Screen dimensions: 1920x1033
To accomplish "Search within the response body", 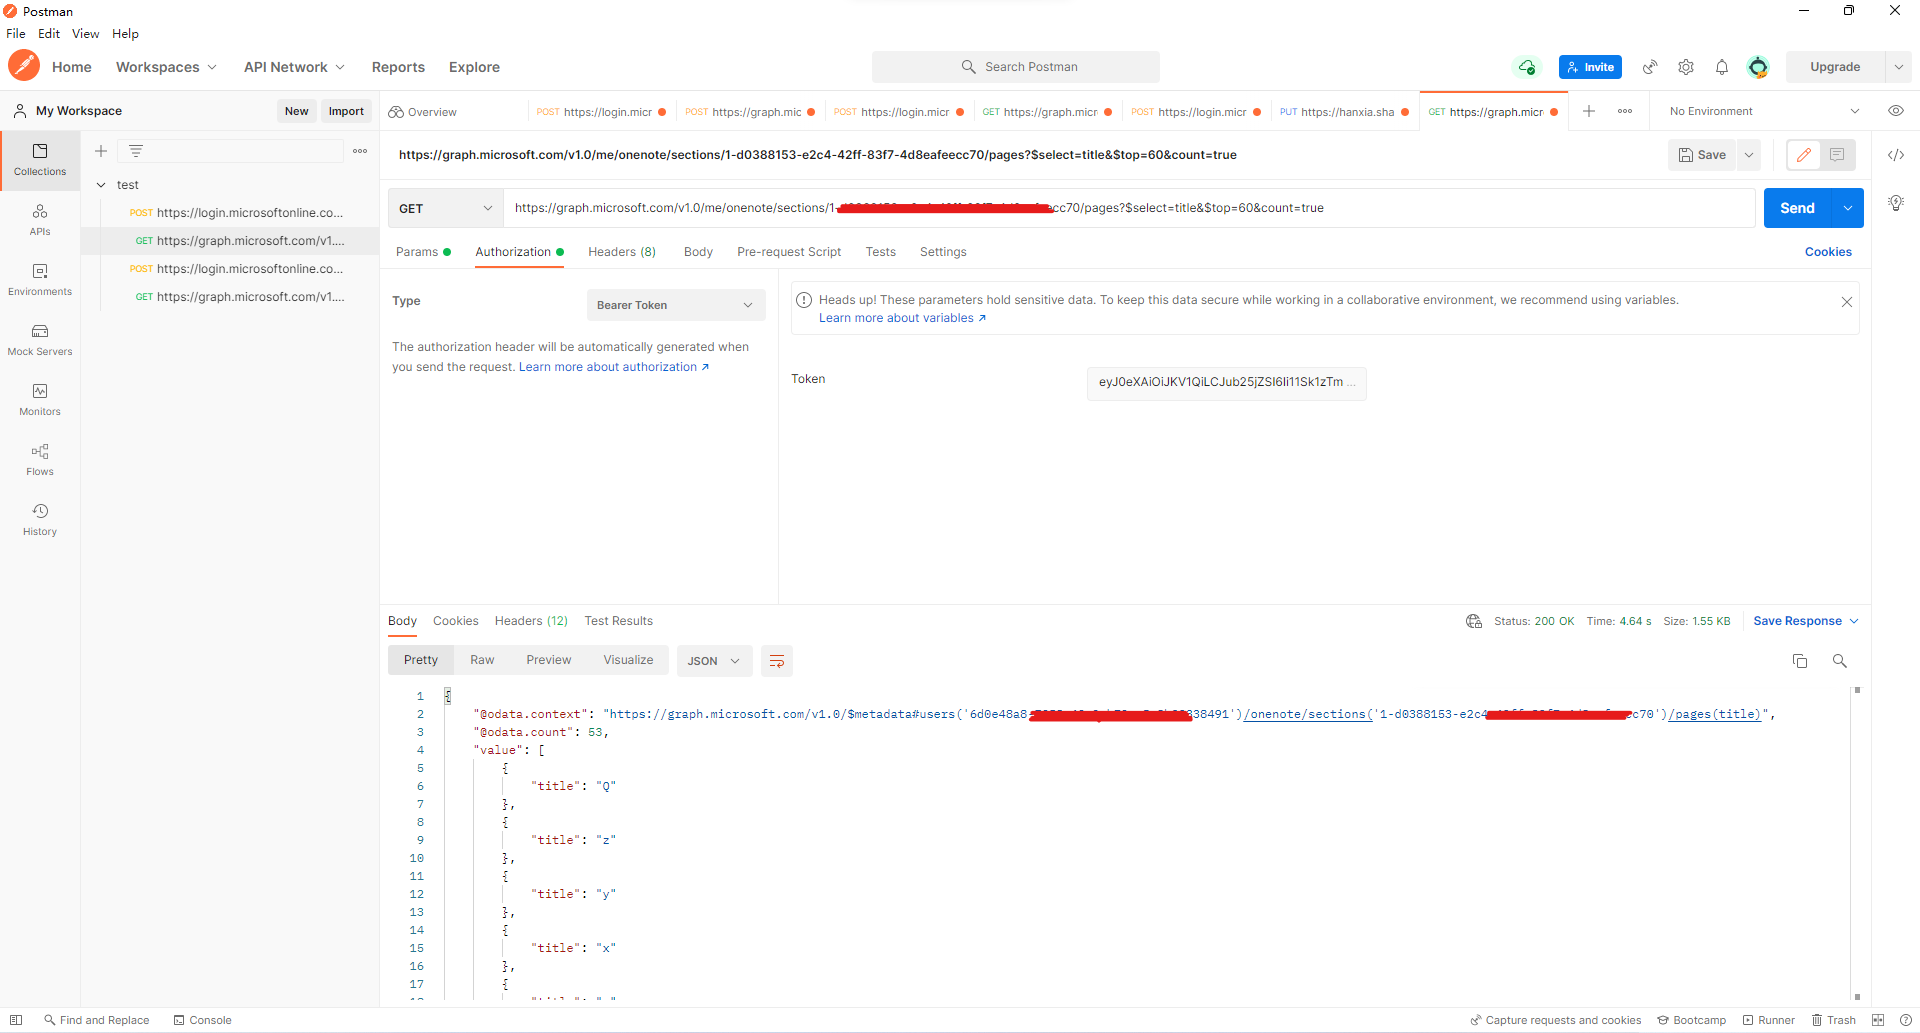I will click(1840, 661).
